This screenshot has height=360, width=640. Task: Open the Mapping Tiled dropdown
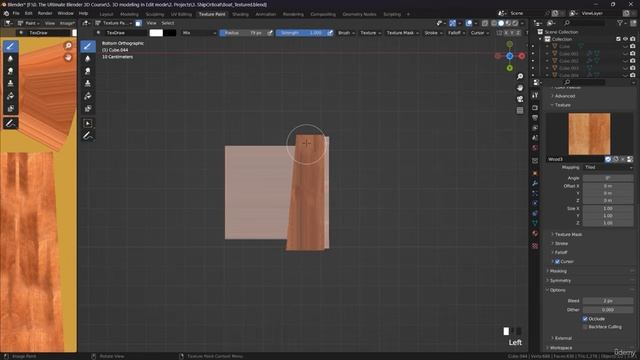[608, 167]
